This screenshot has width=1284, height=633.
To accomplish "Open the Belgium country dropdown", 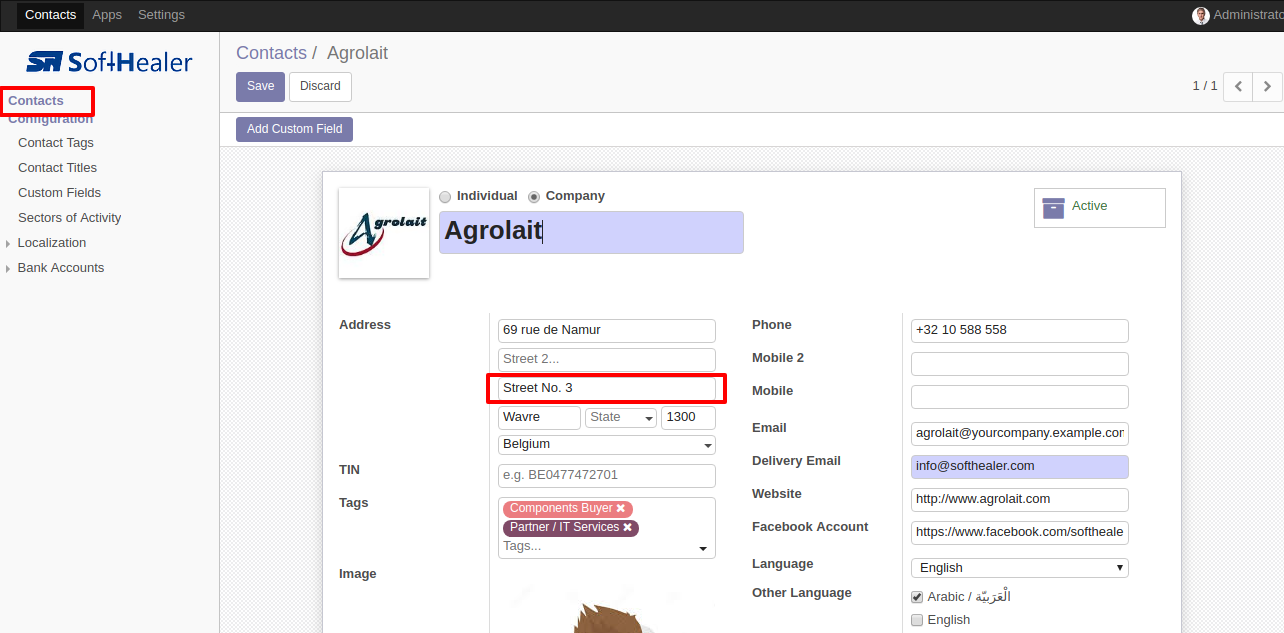I will tap(607, 444).
